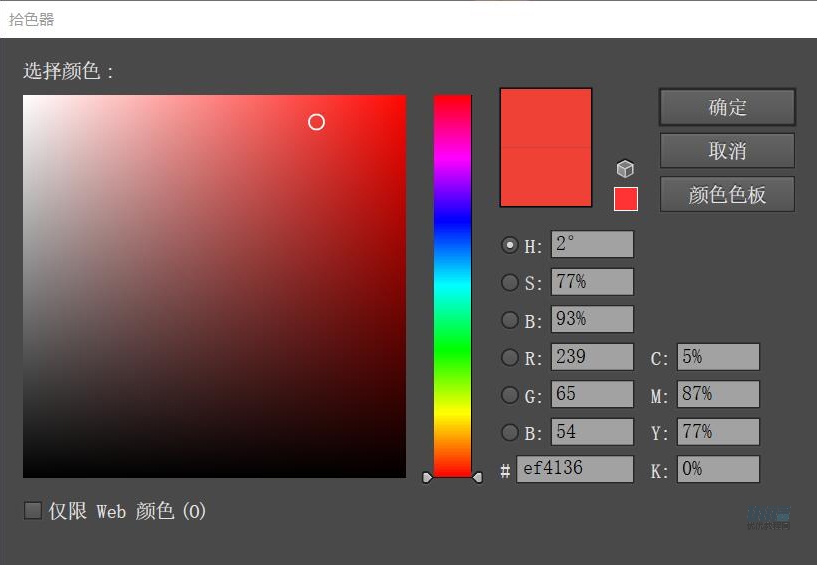Click the rainbow hue spectrum bar
This screenshot has height=565, width=817.
pos(453,286)
